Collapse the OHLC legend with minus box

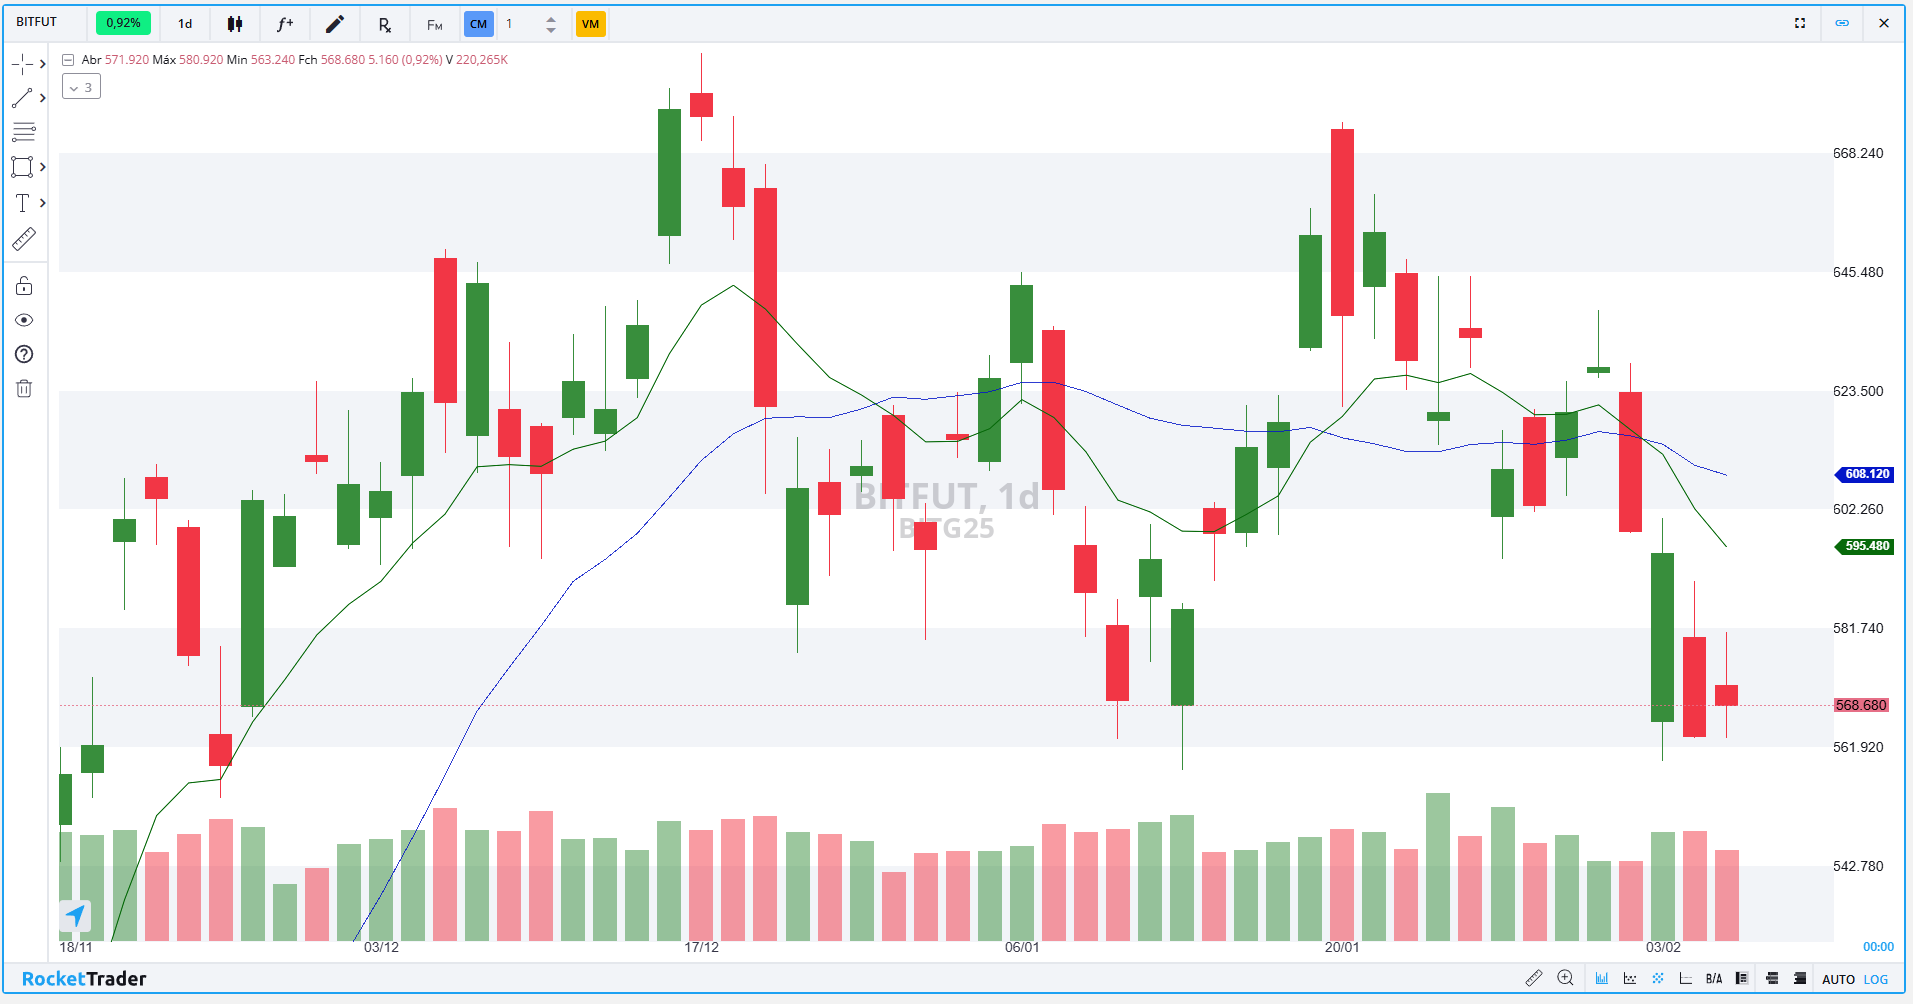pos(68,60)
